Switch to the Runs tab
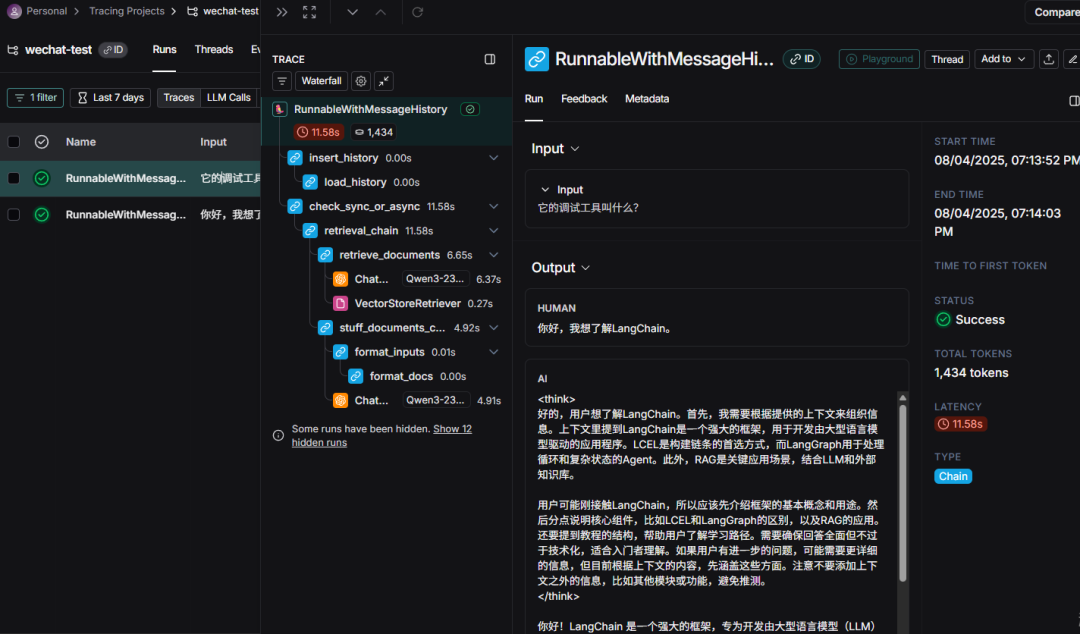This screenshot has width=1080, height=634. (x=165, y=50)
